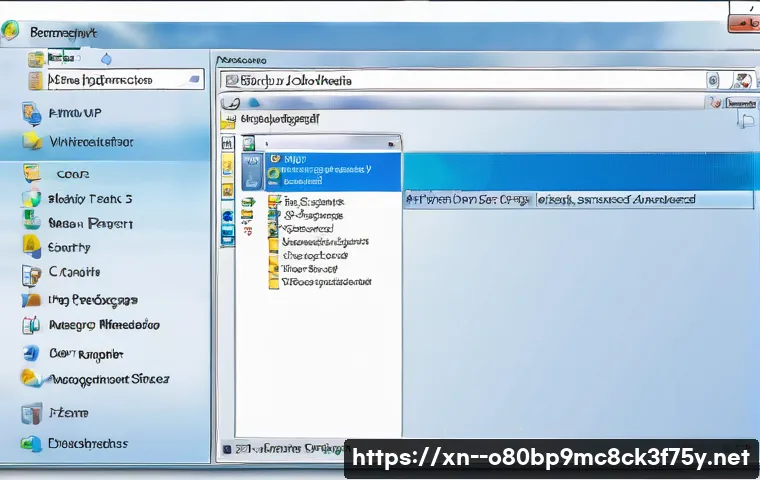
Task: Click the curved back arrow in the toolbar
Action: tap(231, 103)
